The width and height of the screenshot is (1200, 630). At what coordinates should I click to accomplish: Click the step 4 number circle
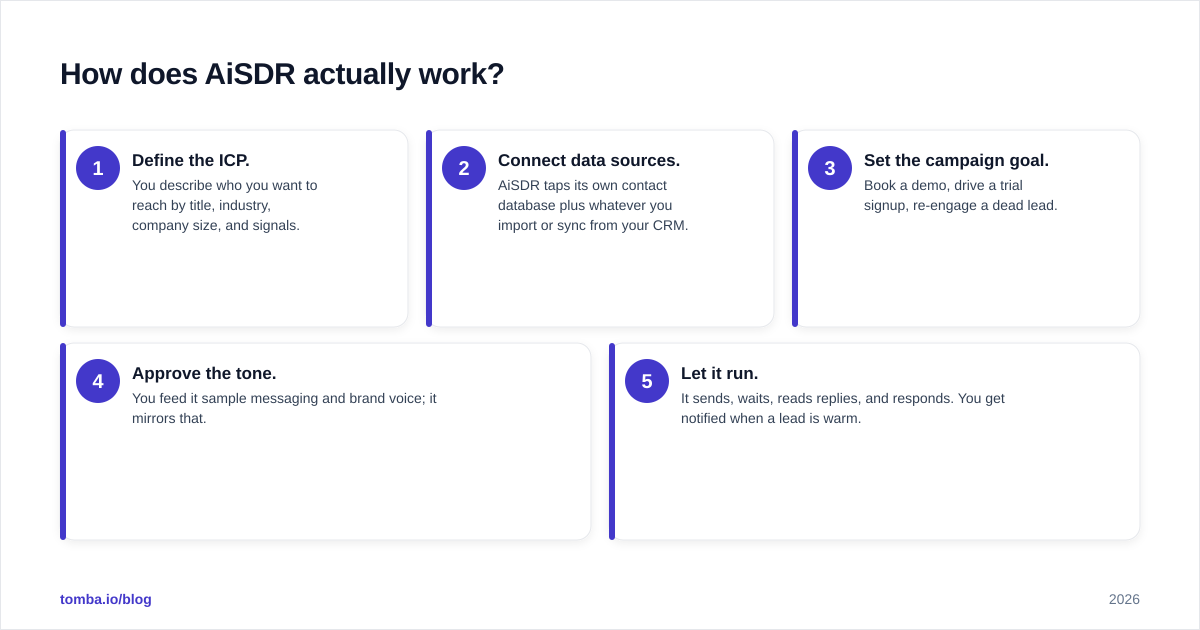point(98,381)
